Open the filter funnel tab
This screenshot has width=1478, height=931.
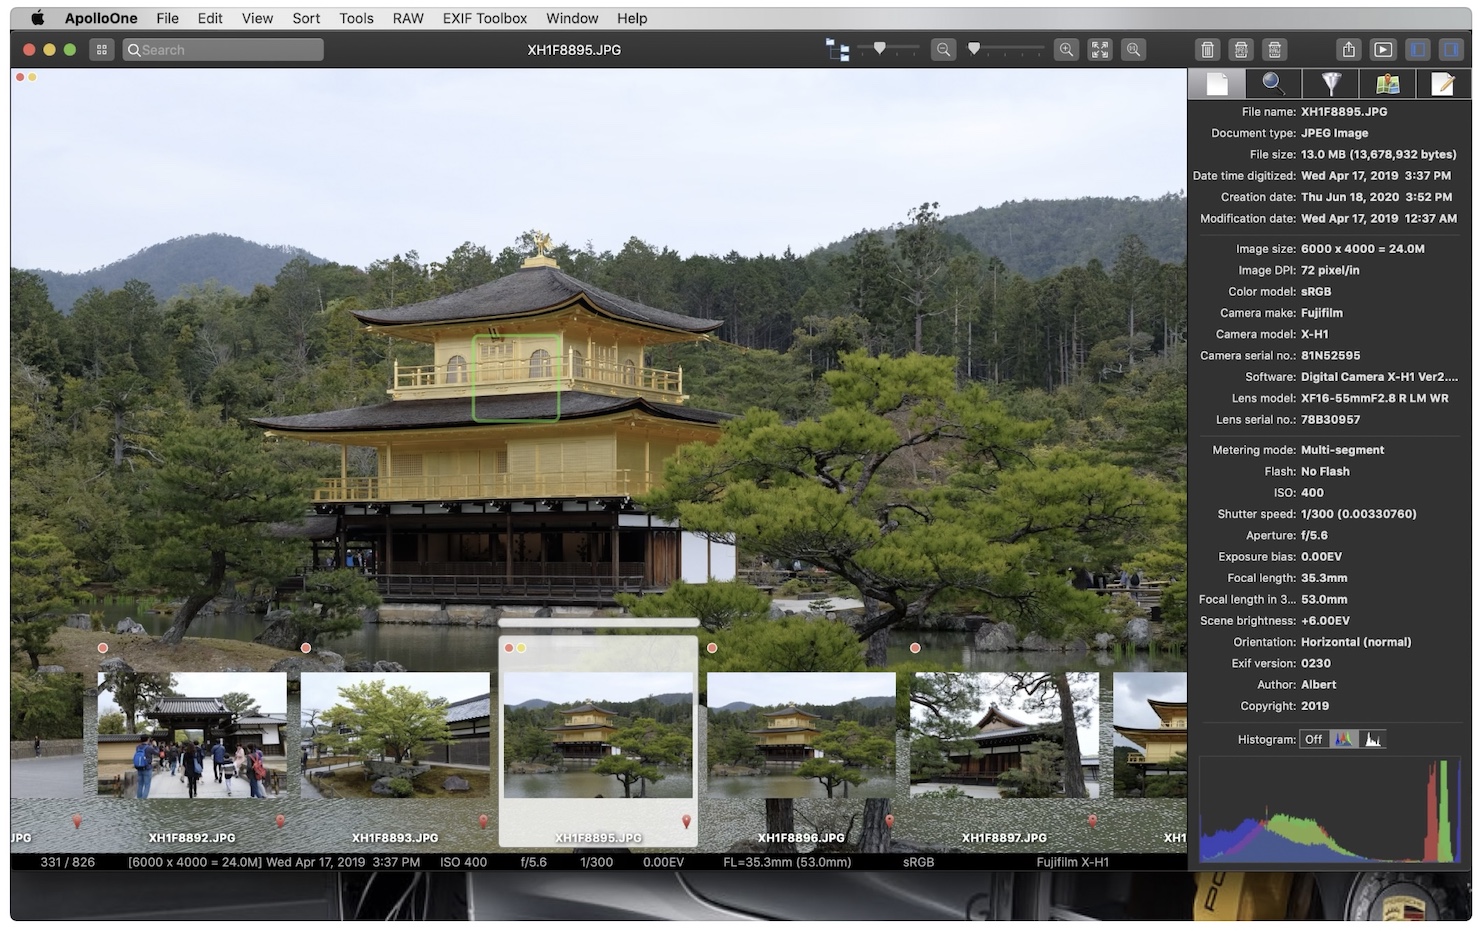pos(1330,84)
